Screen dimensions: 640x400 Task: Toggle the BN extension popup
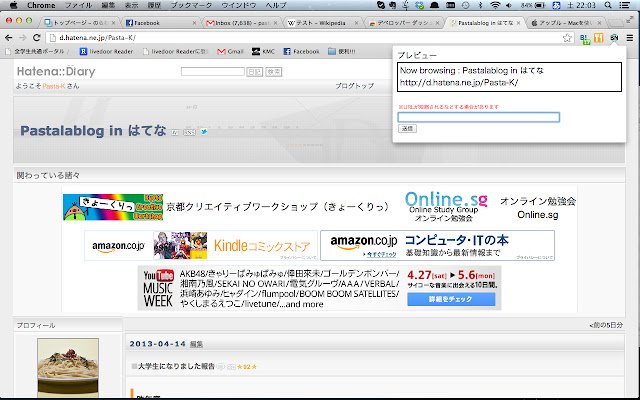614,38
